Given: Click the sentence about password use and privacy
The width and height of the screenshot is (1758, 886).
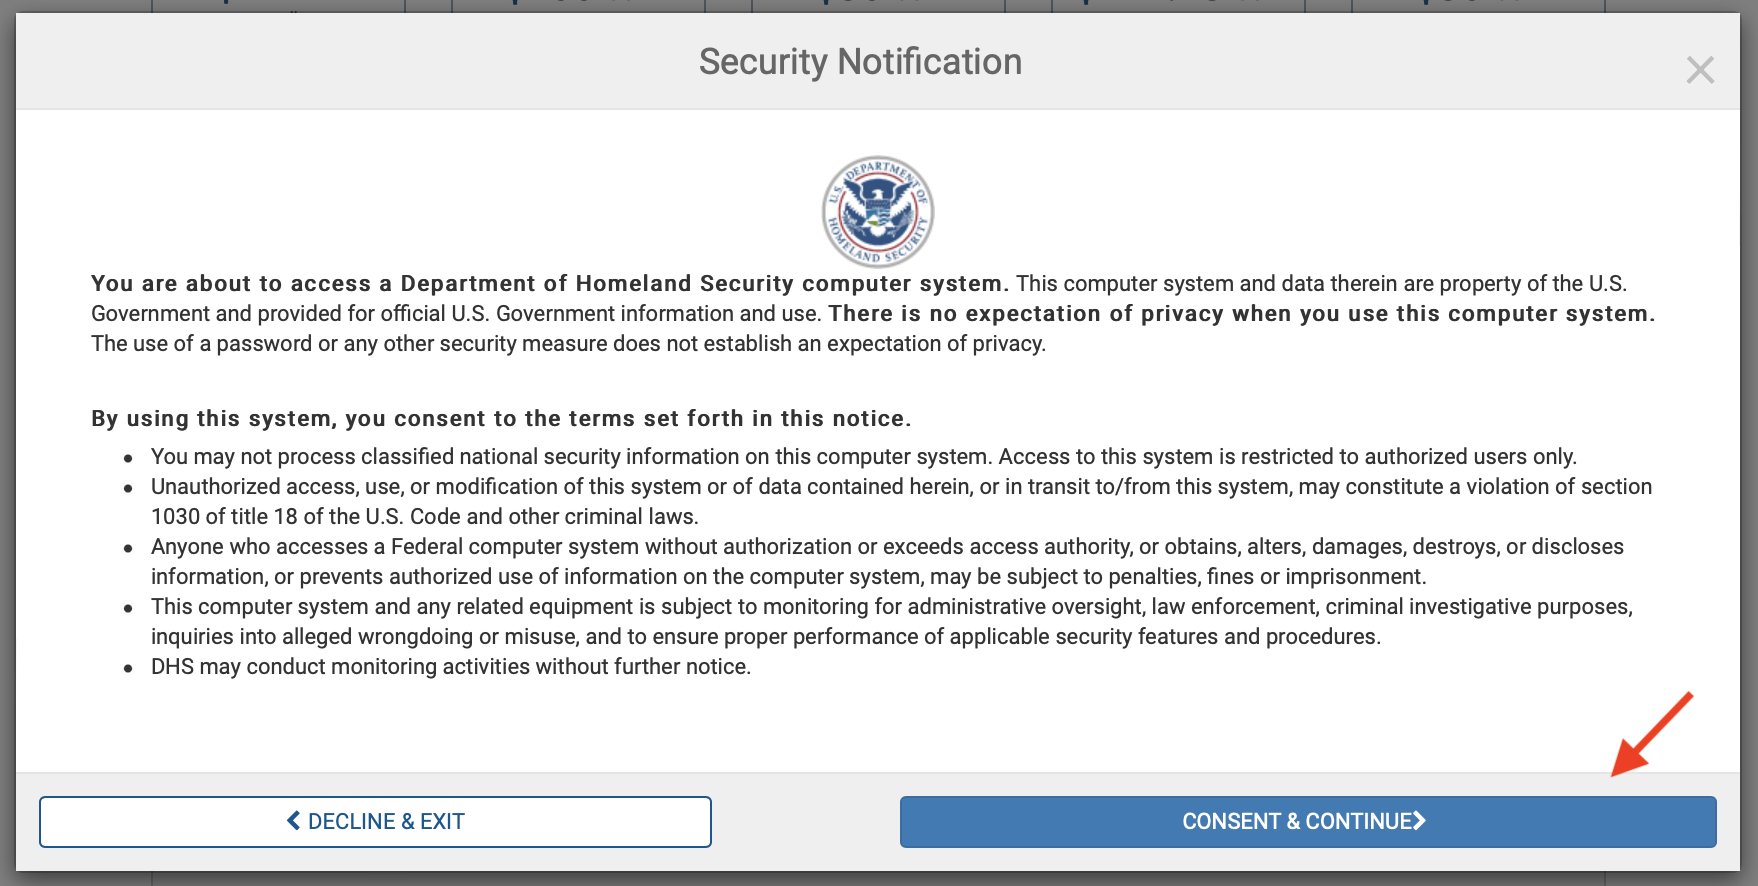Looking at the screenshot, I should coord(568,344).
